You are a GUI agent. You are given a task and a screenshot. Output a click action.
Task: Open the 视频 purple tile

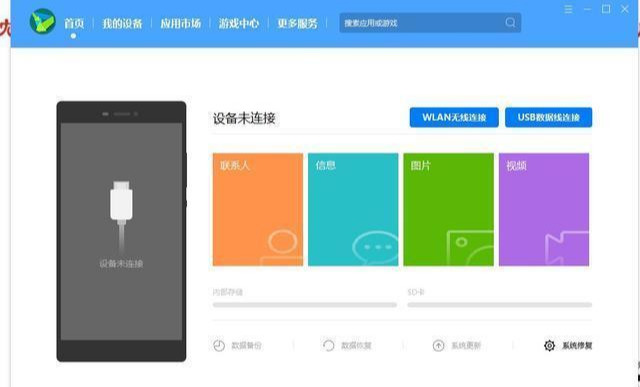[544, 209]
